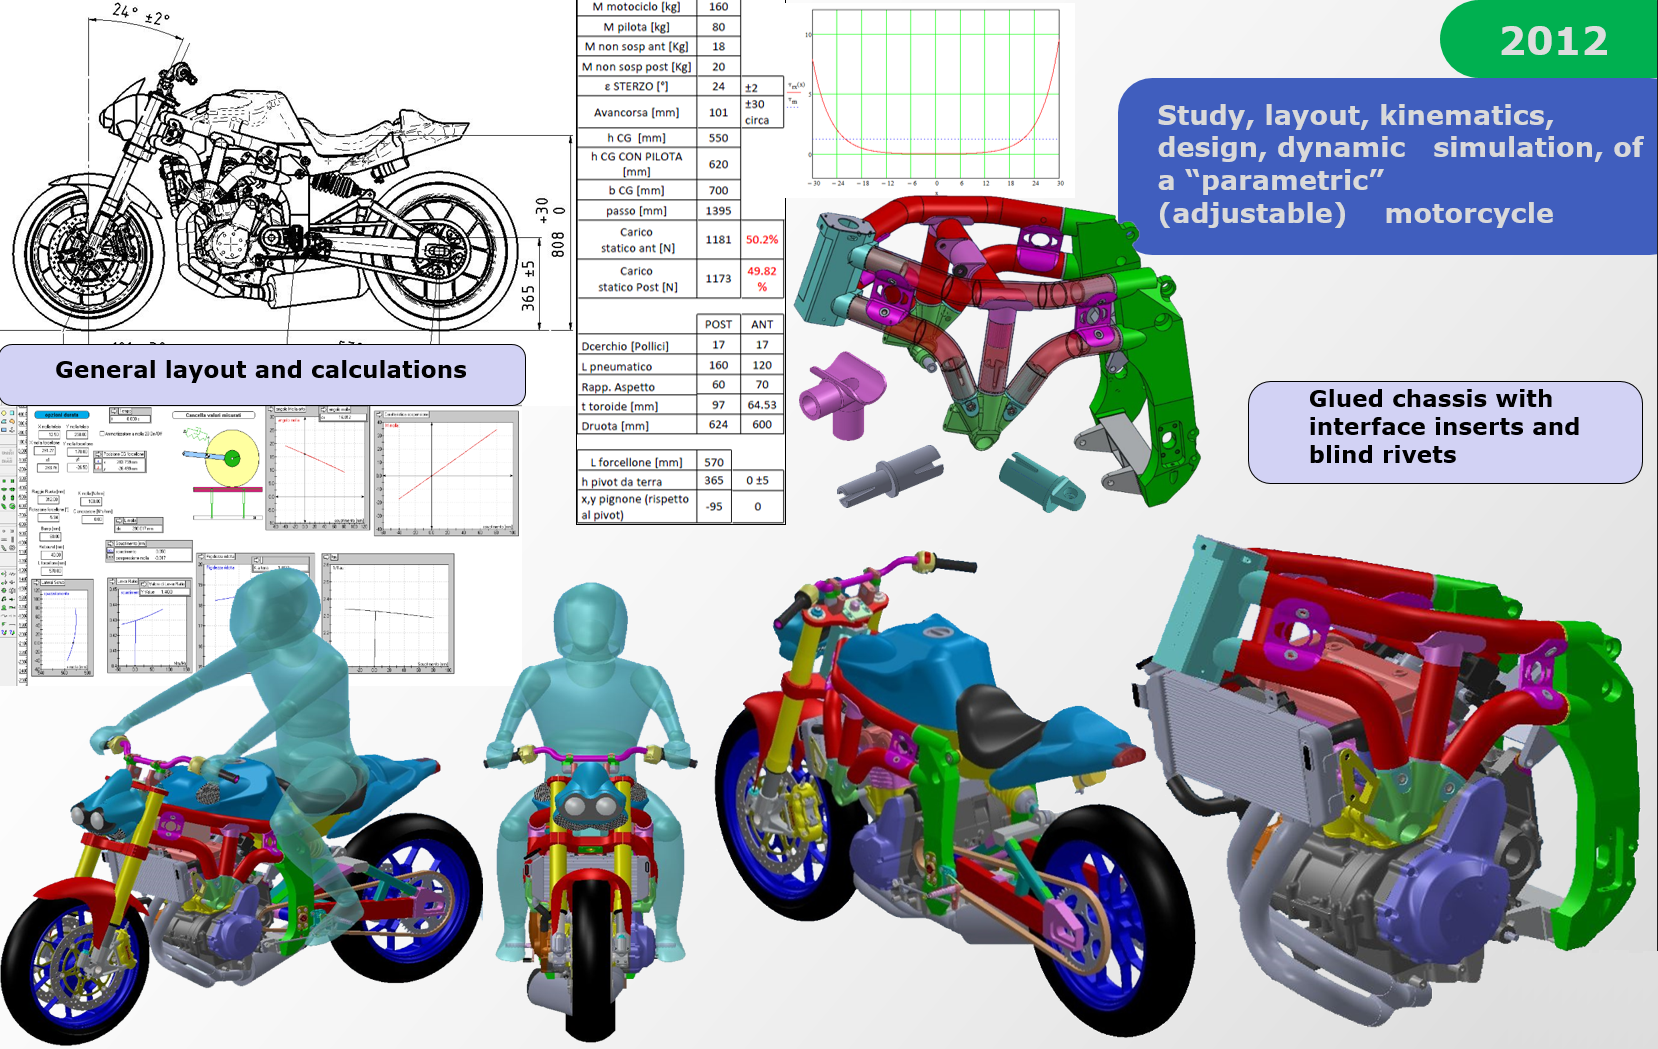Select the 'b CG [mm]' label
This screenshot has width=1658, height=1049.
point(636,190)
